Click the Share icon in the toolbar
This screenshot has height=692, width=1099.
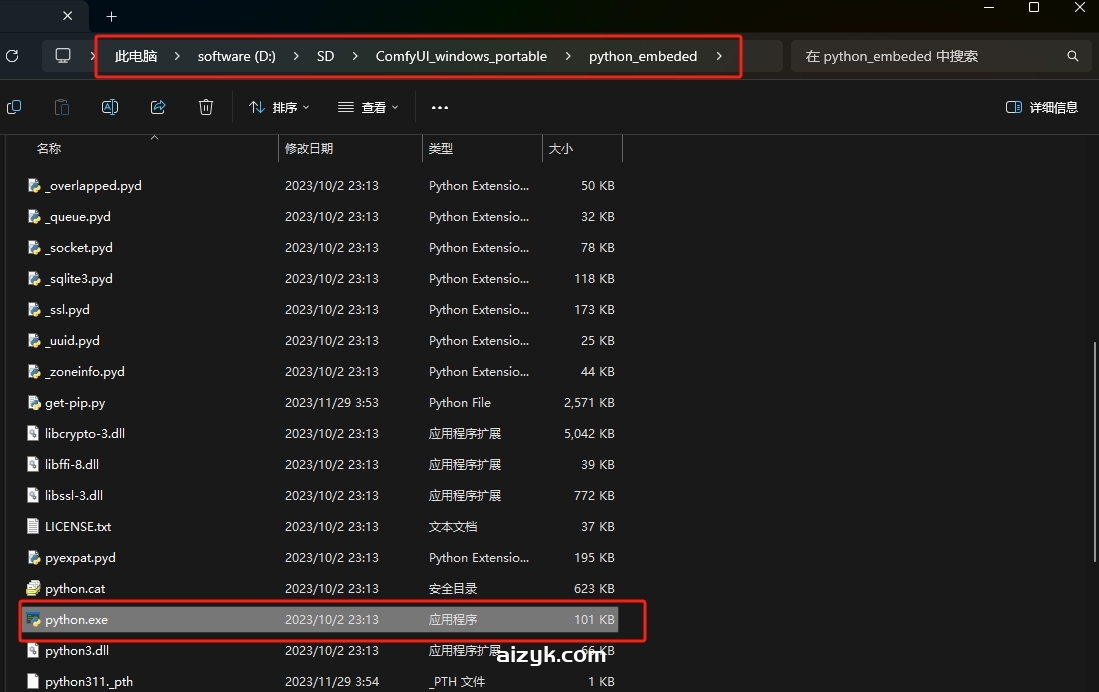click(x=158, y=106)
